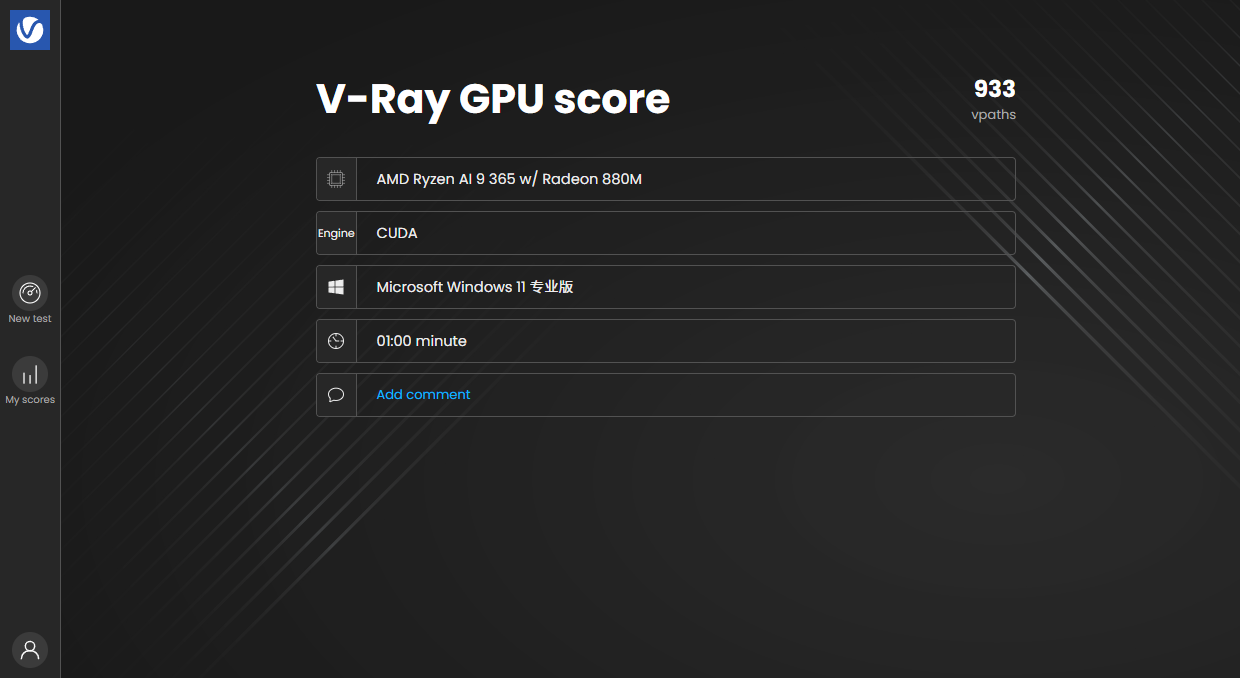Click the Engine label icon
This screenshot has width=1240, height=678.
tap(336, 233)
